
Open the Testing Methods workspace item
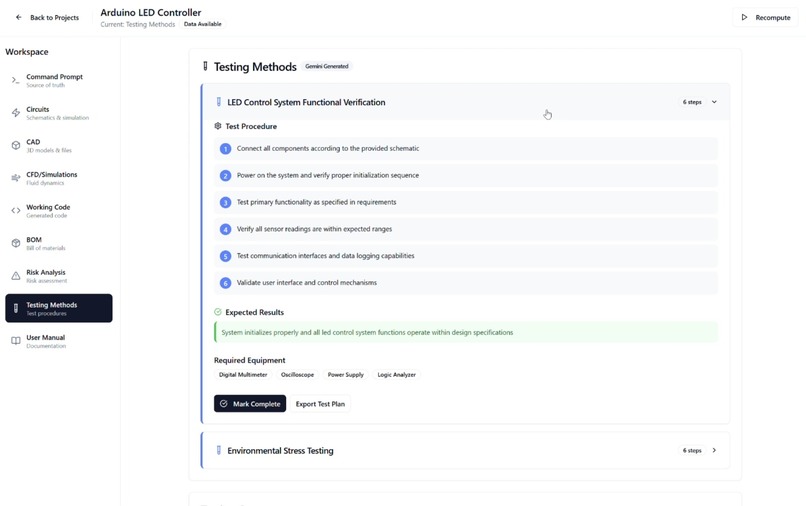point(59,308)
